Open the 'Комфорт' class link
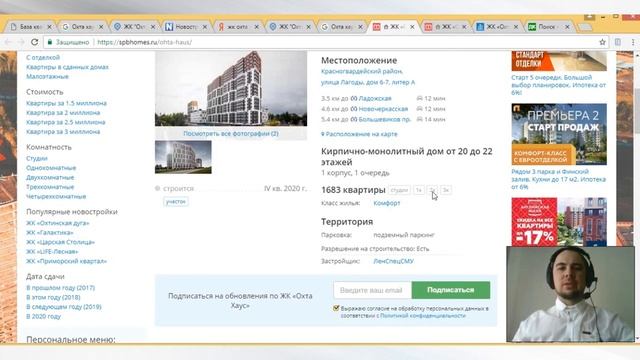Viewport: 640px width, 360px height. point(387,203)
